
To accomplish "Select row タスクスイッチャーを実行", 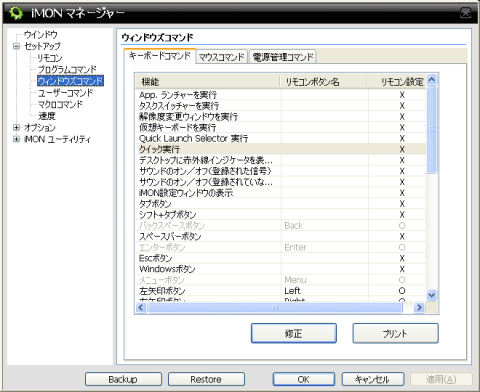I will coord(281,106).
